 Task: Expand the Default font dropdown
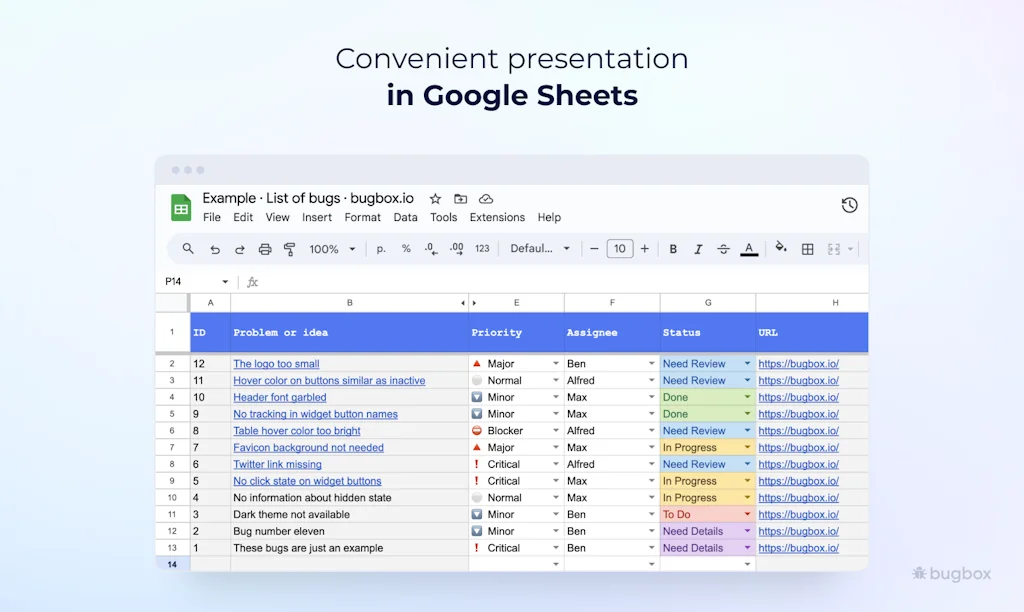click(540, 249)
